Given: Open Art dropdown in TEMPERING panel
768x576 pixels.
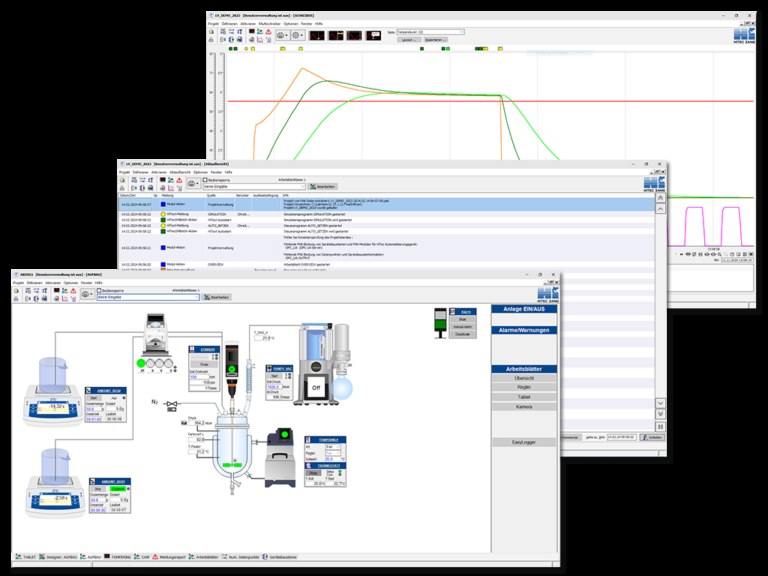Looking at the screenshot, I should click(333, 447).
